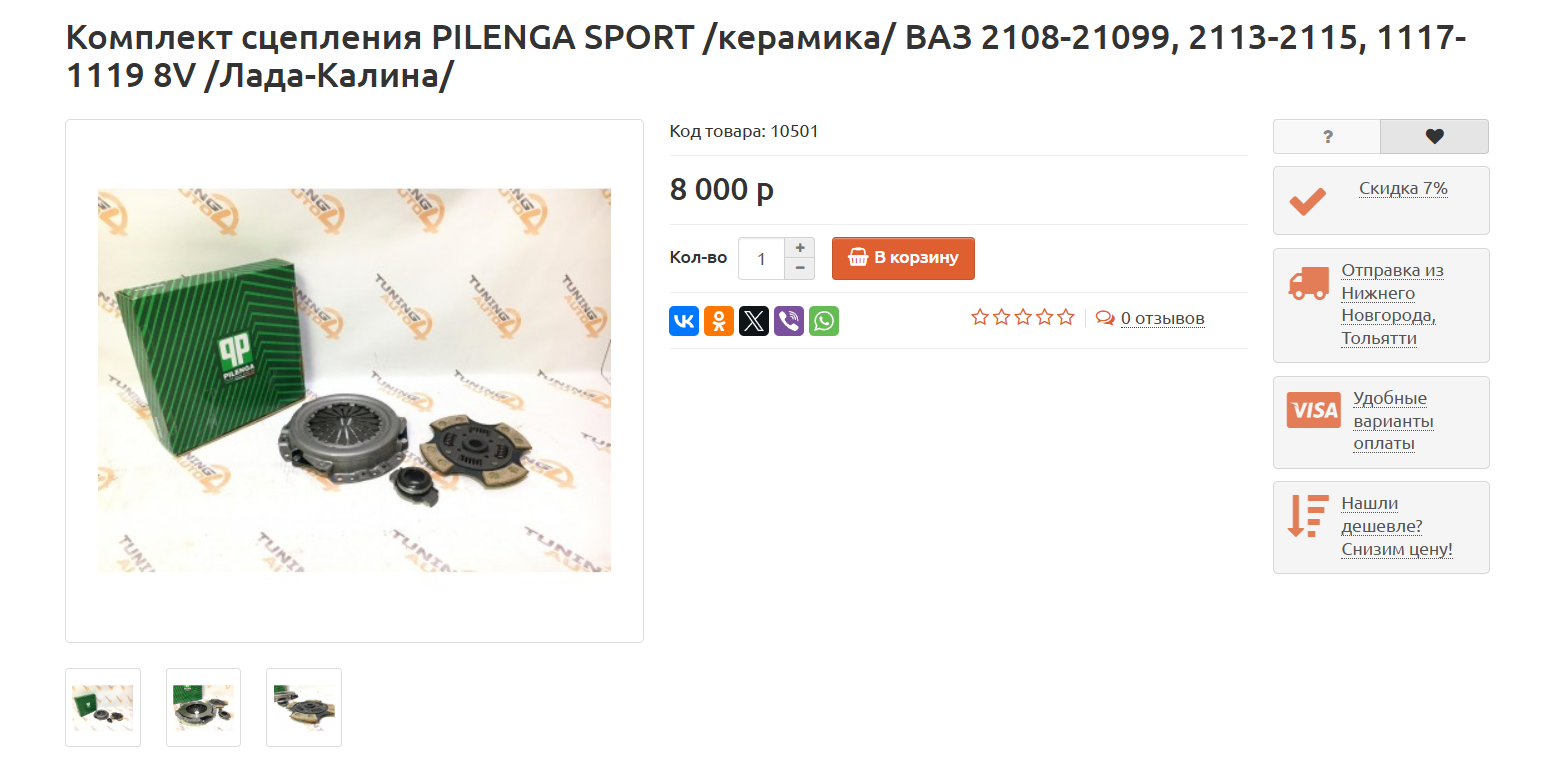Share via Odnoklassniki icon
Screen dimensions: 1560x770
coord(719,321)
